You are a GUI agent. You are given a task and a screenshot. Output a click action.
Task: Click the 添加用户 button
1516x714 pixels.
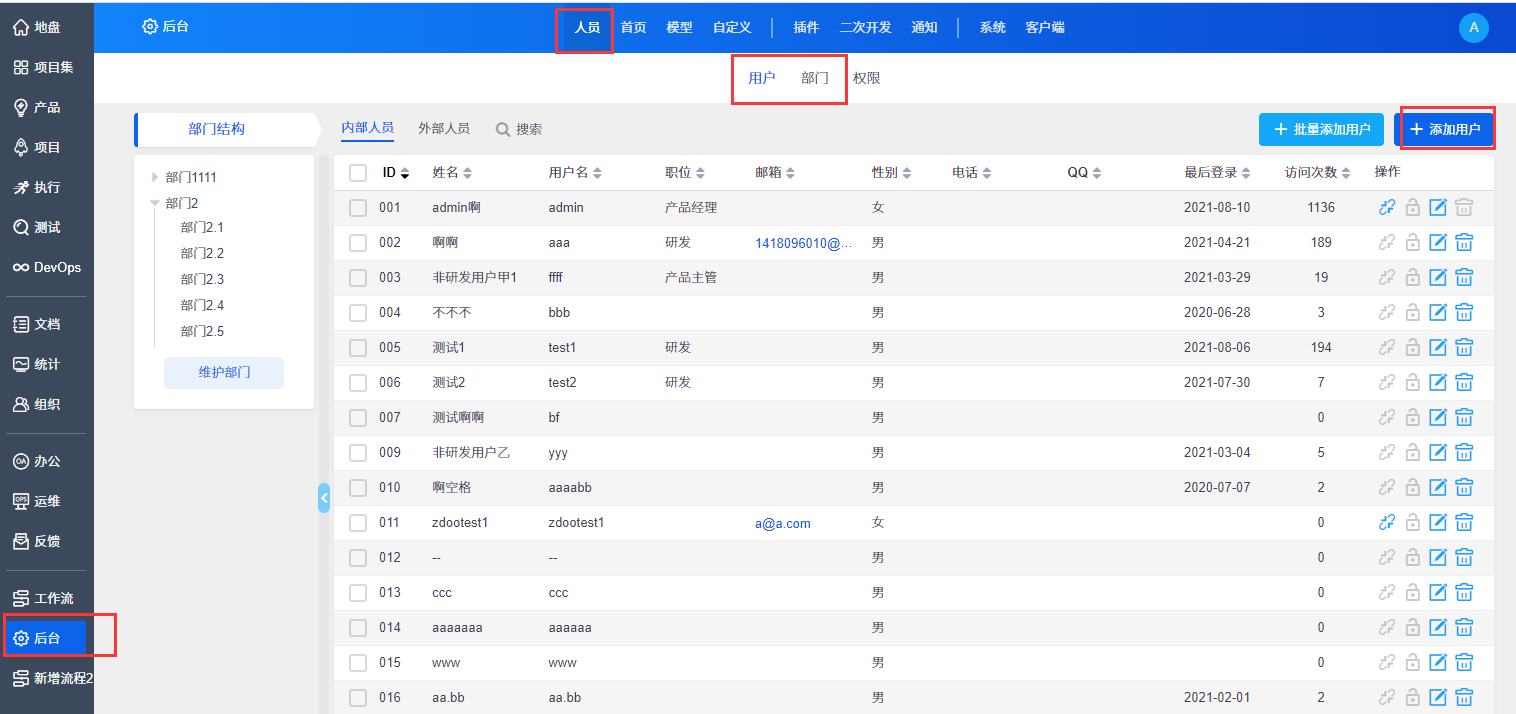[x=1444, y=129]
